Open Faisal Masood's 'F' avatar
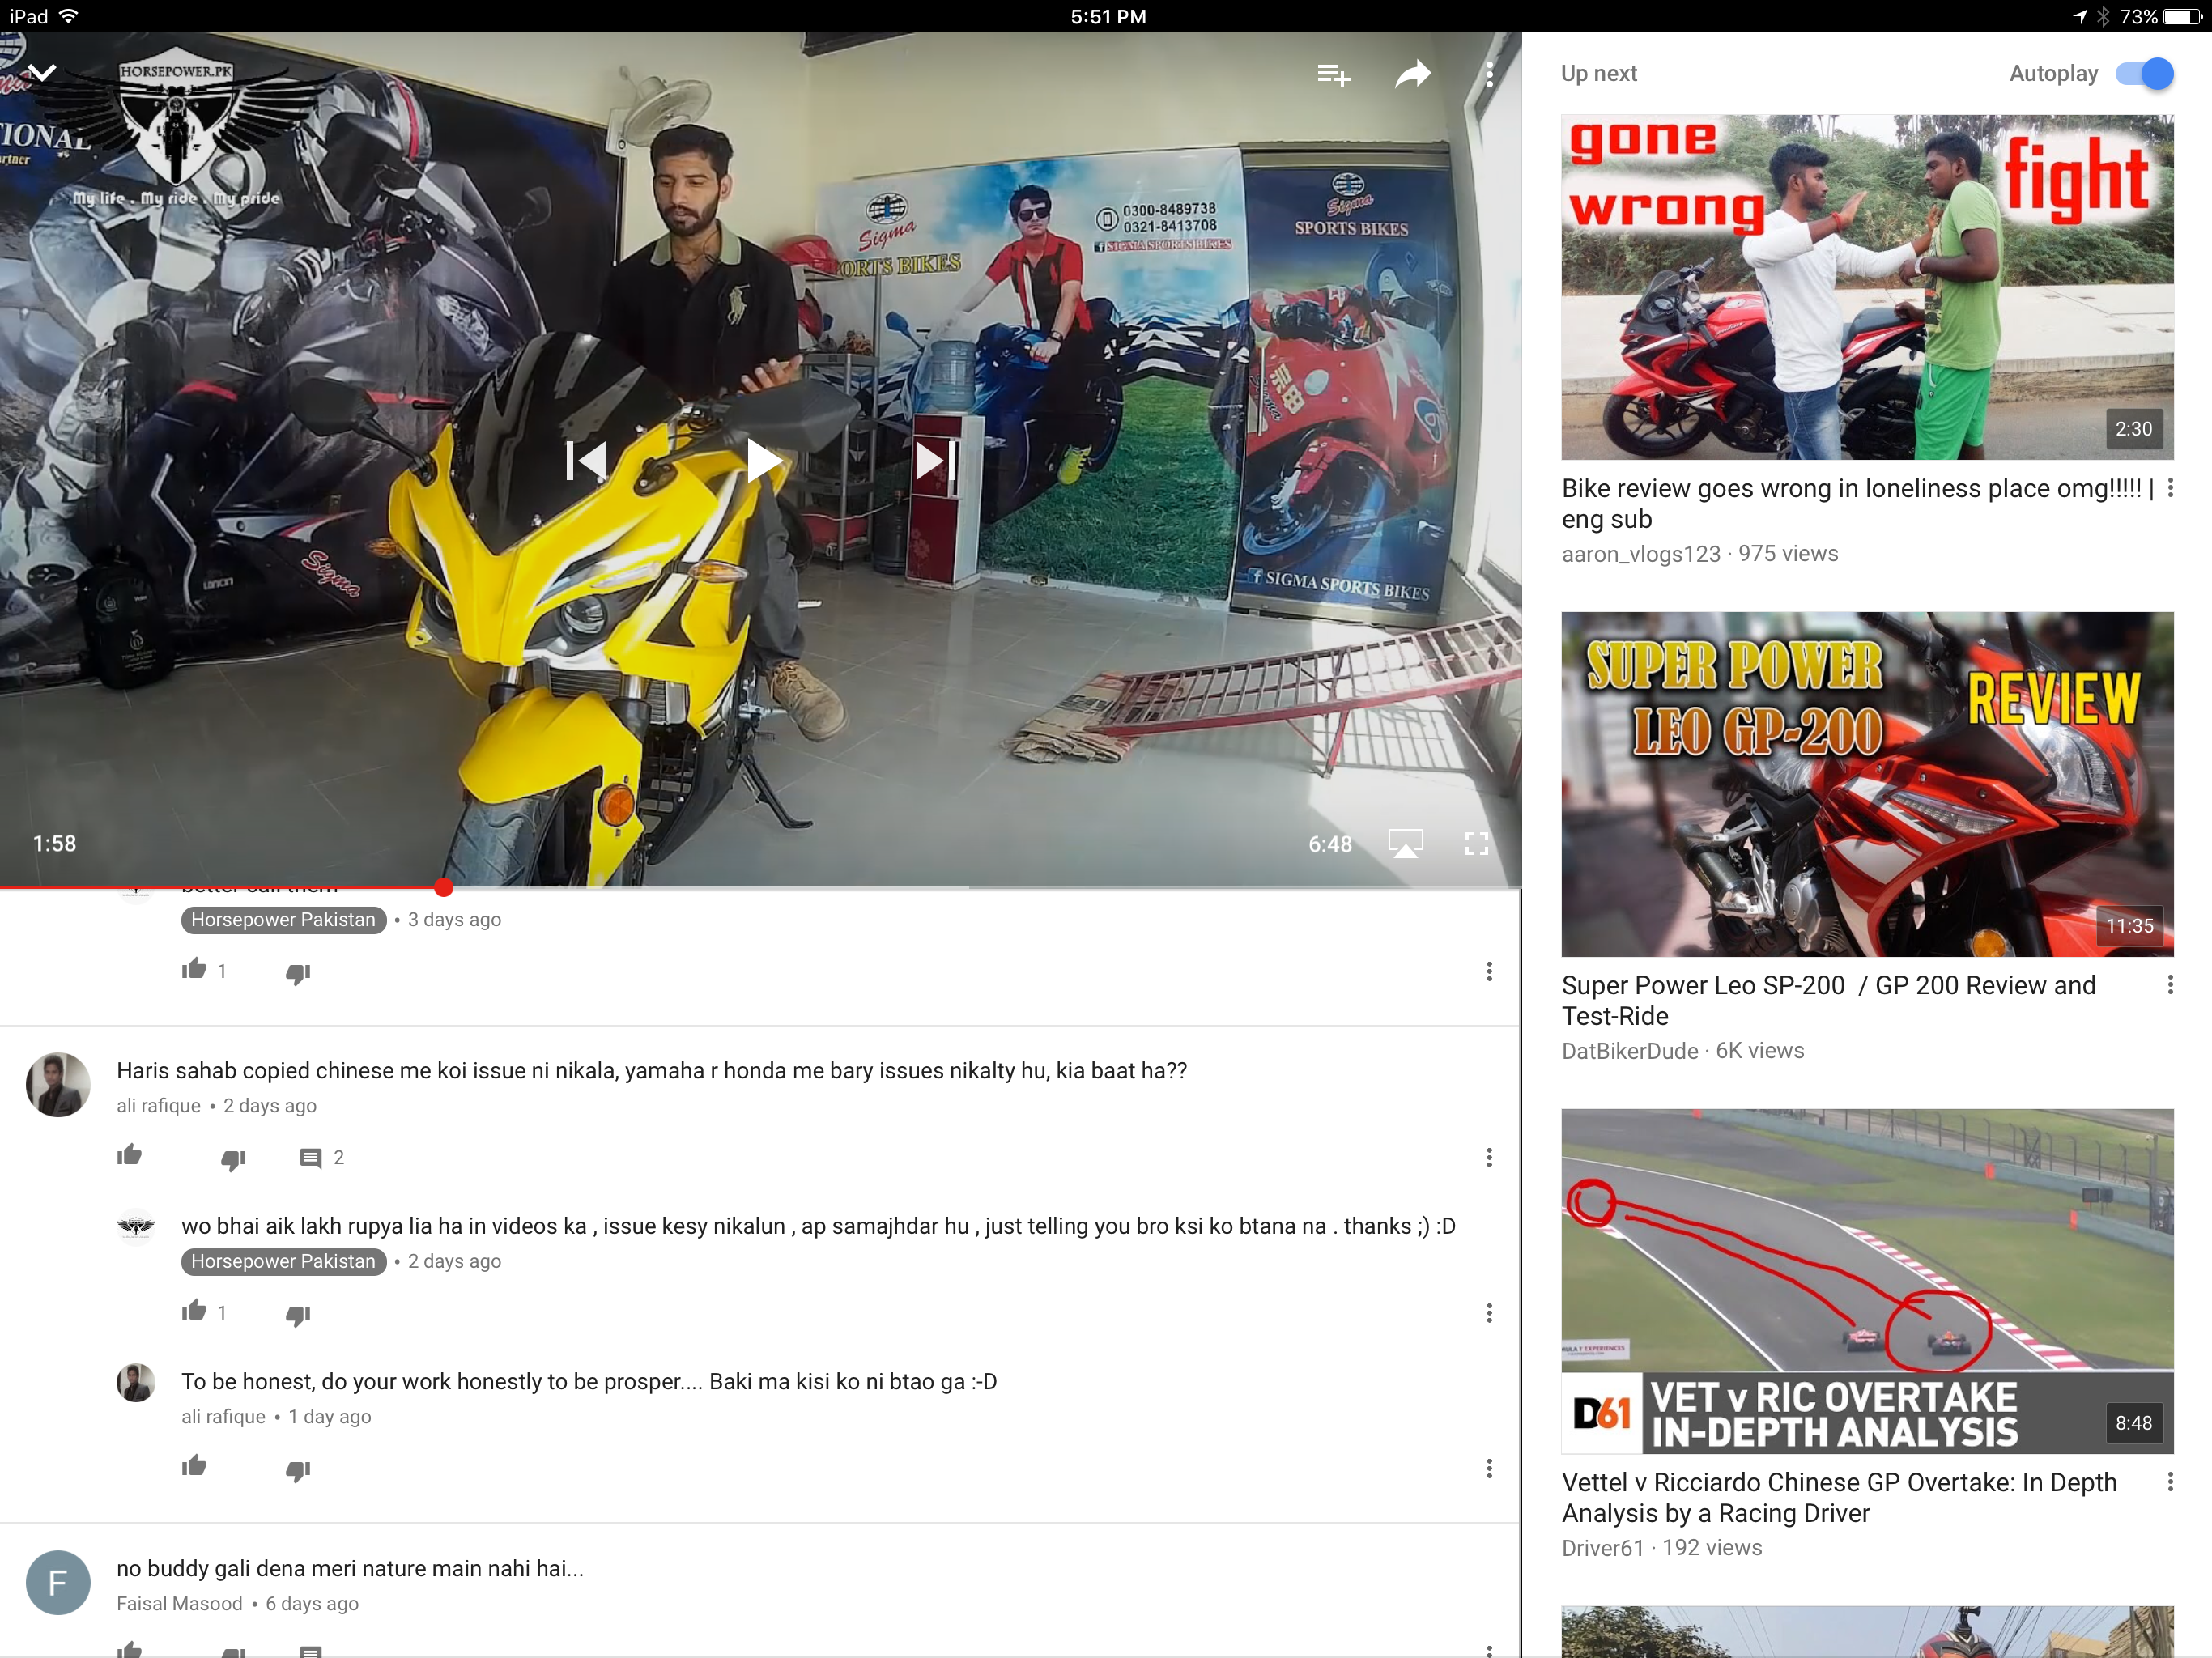Screen dimensions: 2212x1658 (x=58, y=1582)
